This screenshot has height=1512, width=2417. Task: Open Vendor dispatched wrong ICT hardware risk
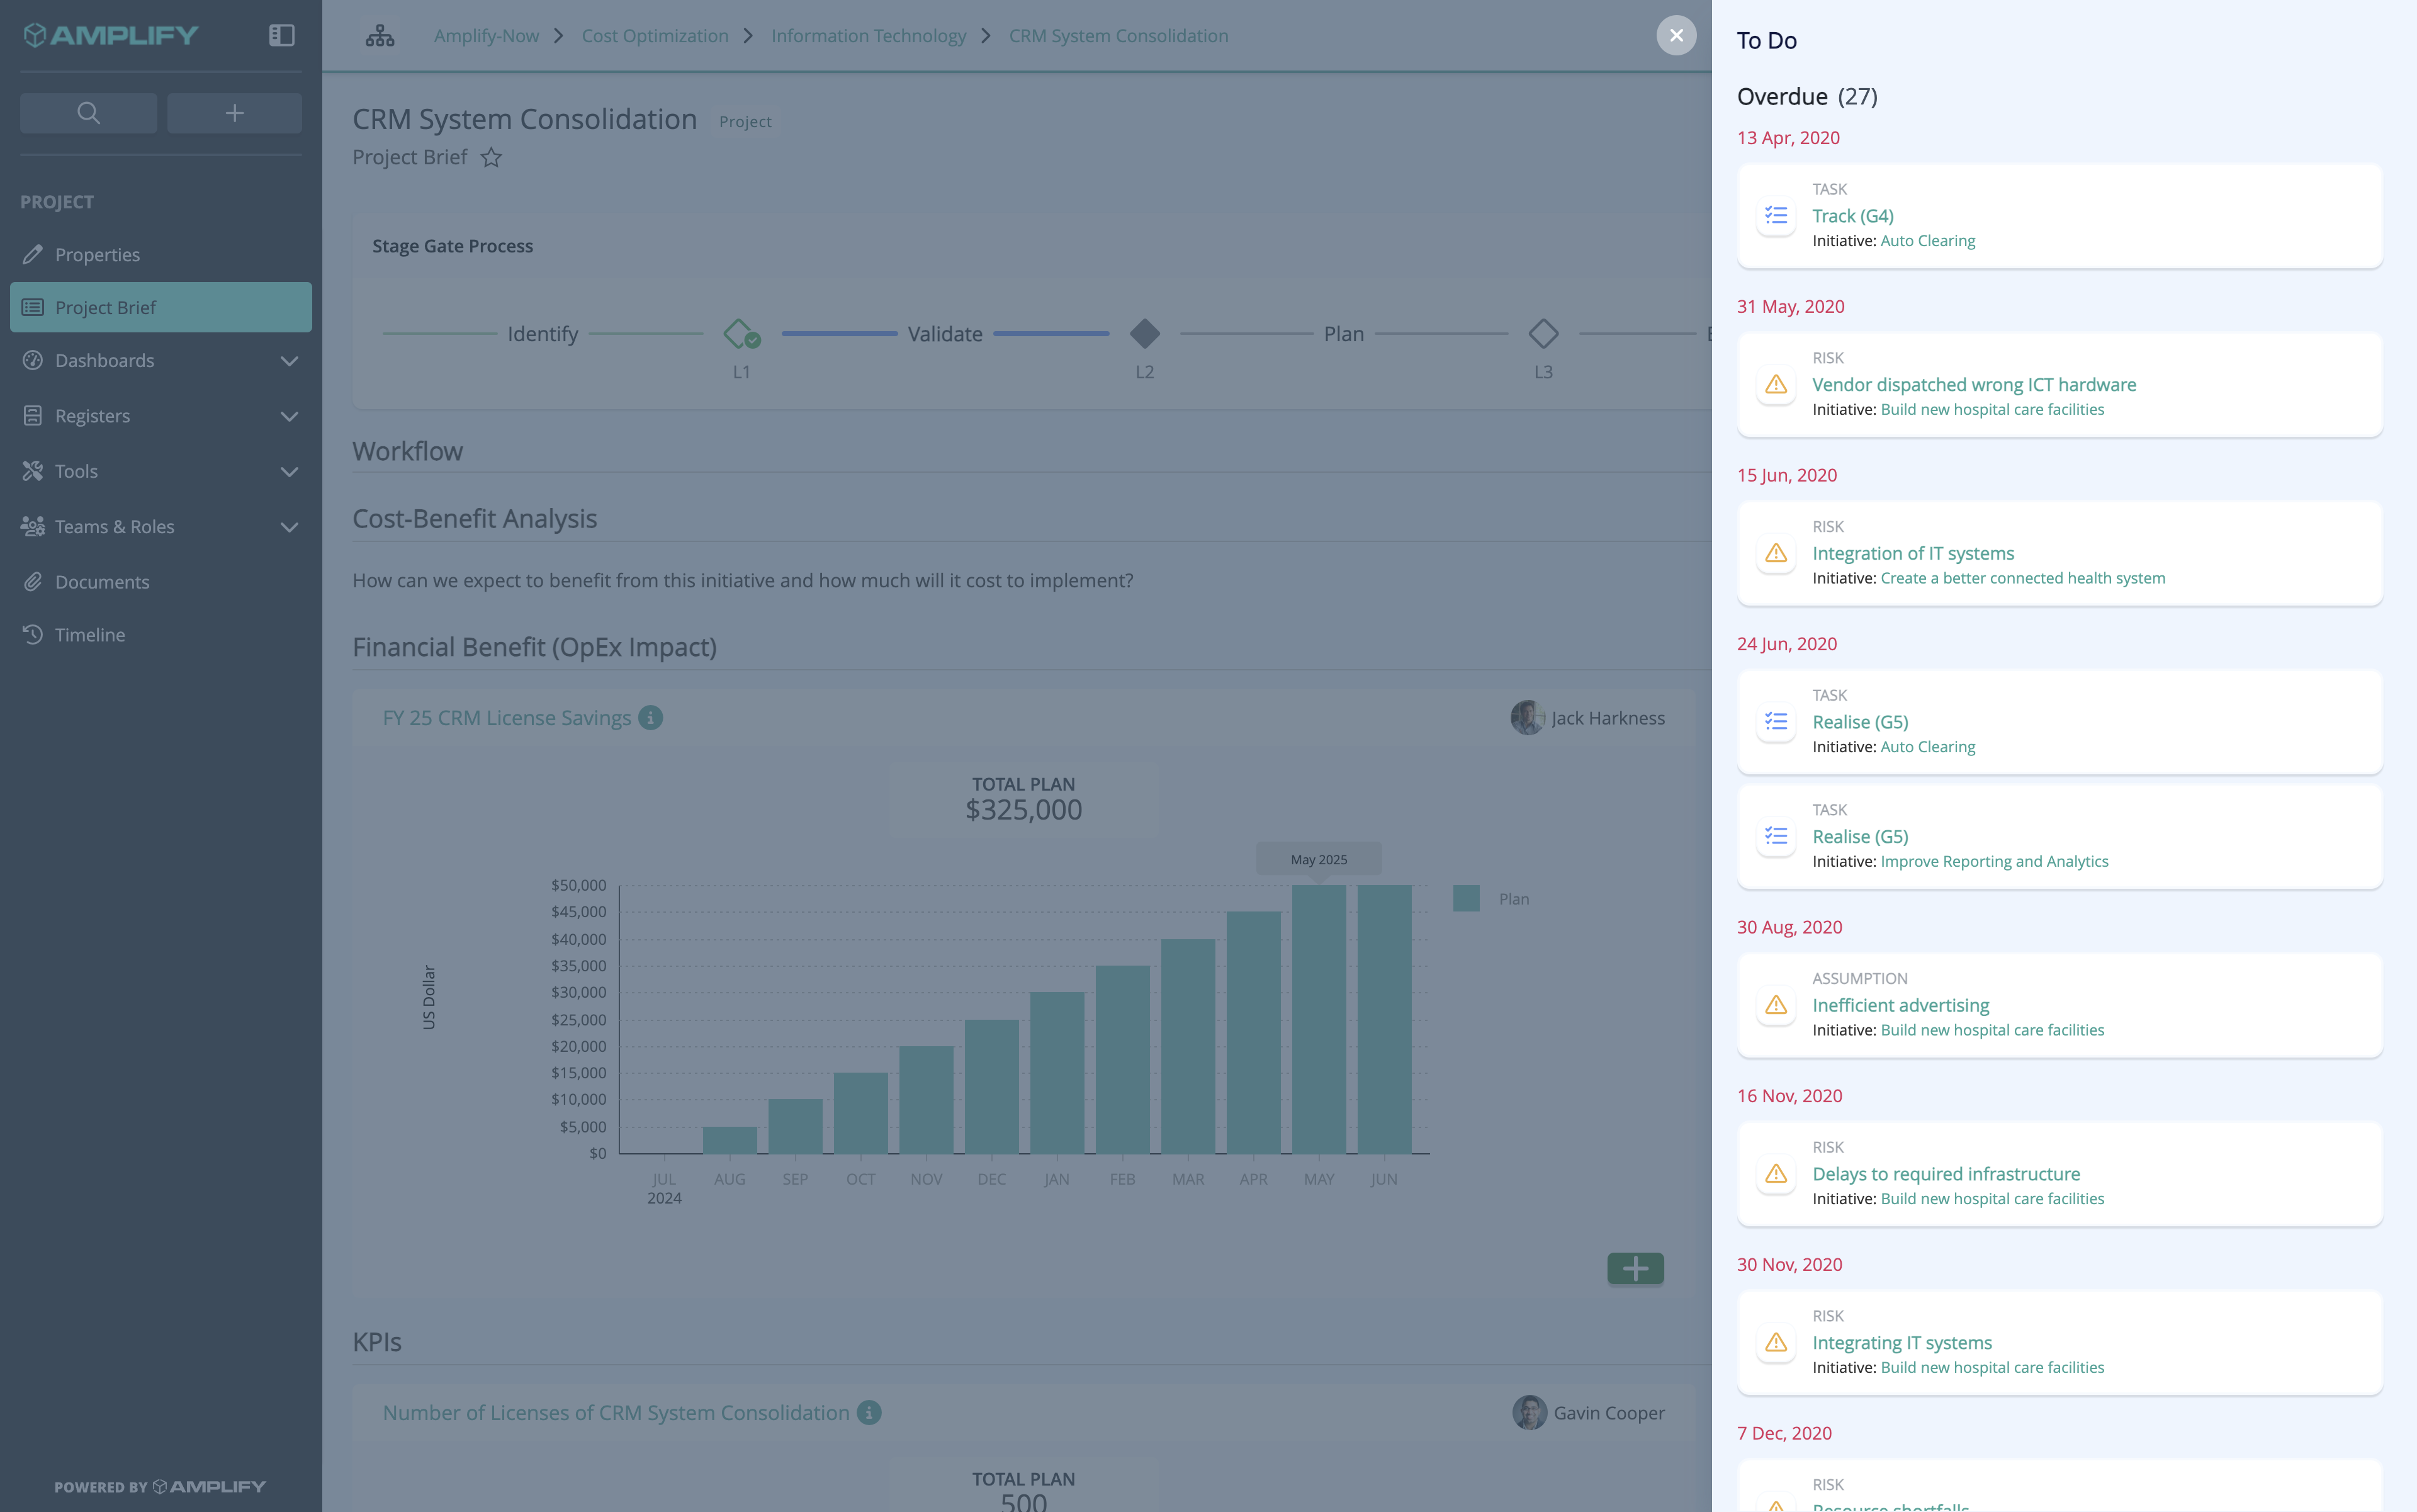[1974, 385]
